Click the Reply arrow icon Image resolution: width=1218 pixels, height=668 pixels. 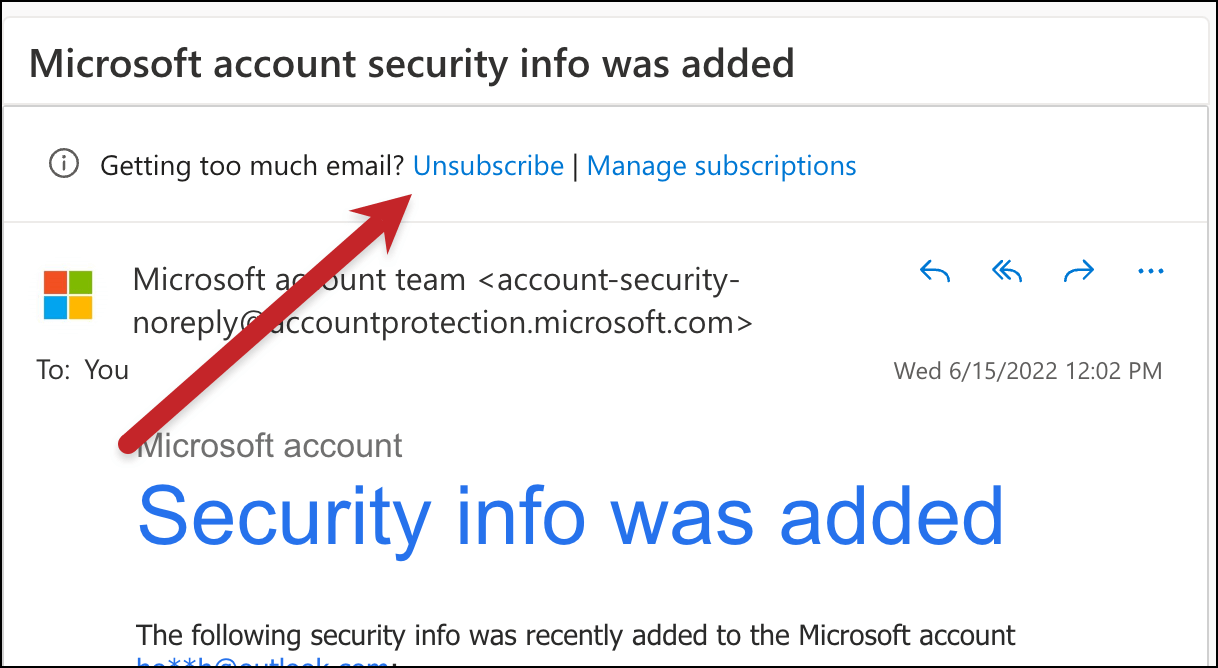tap(934, 272)
